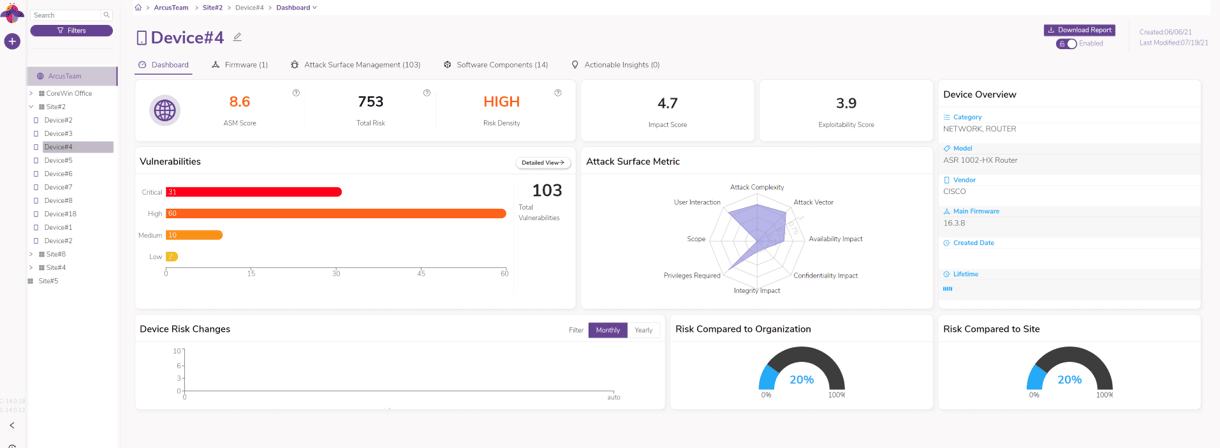Open Attack Surface Management (103) tab
The width and height of the screenshot is (1220, 448).
(x=355, y=65)
